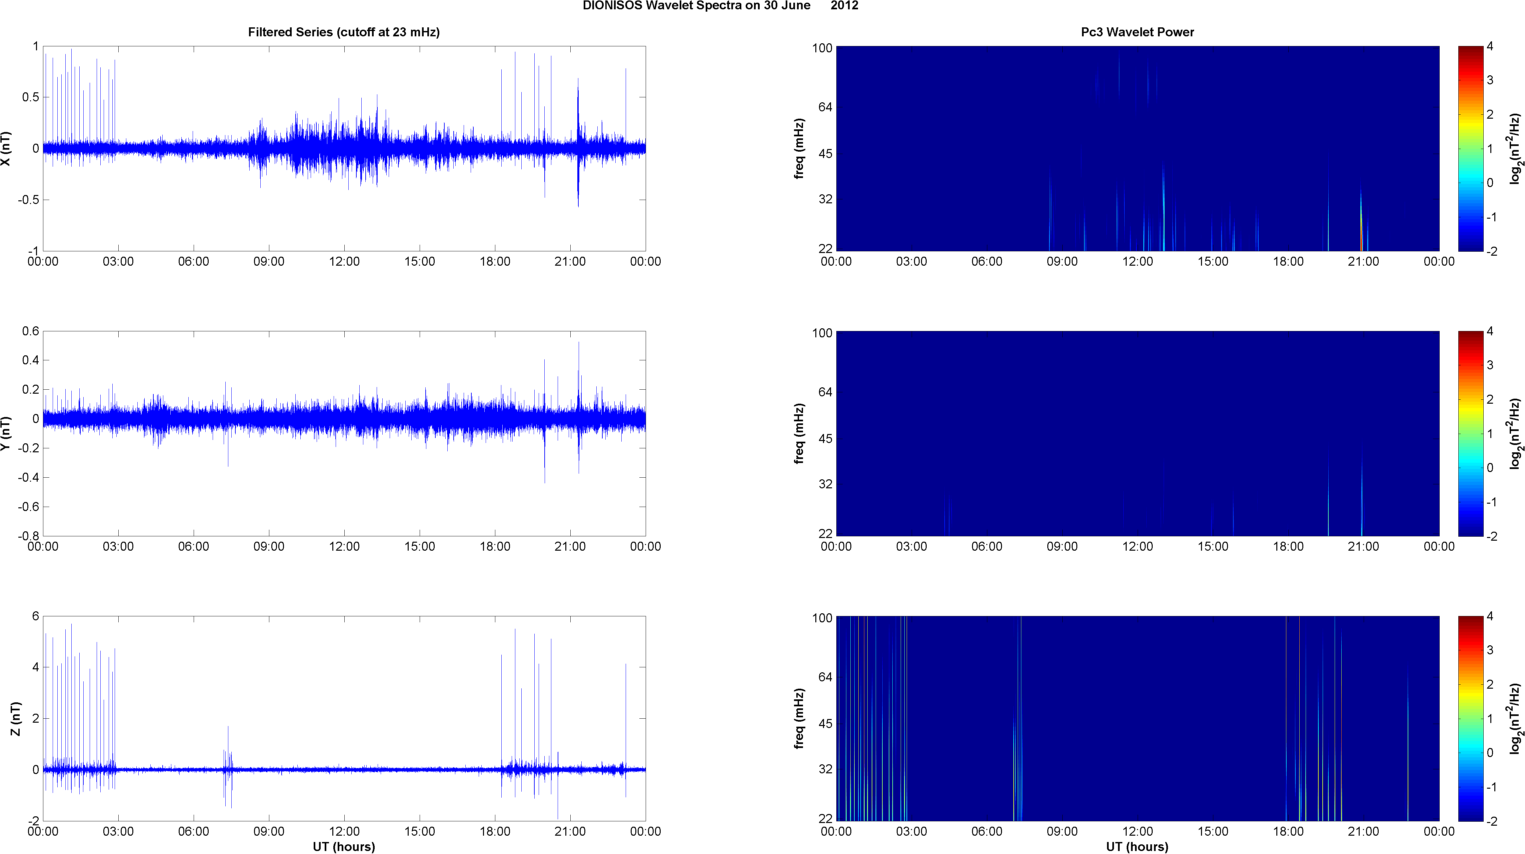Click the bottom wavelet spectrogram for Z component
Viewport: 1525px width, 854px height.
click(1137, 719)
